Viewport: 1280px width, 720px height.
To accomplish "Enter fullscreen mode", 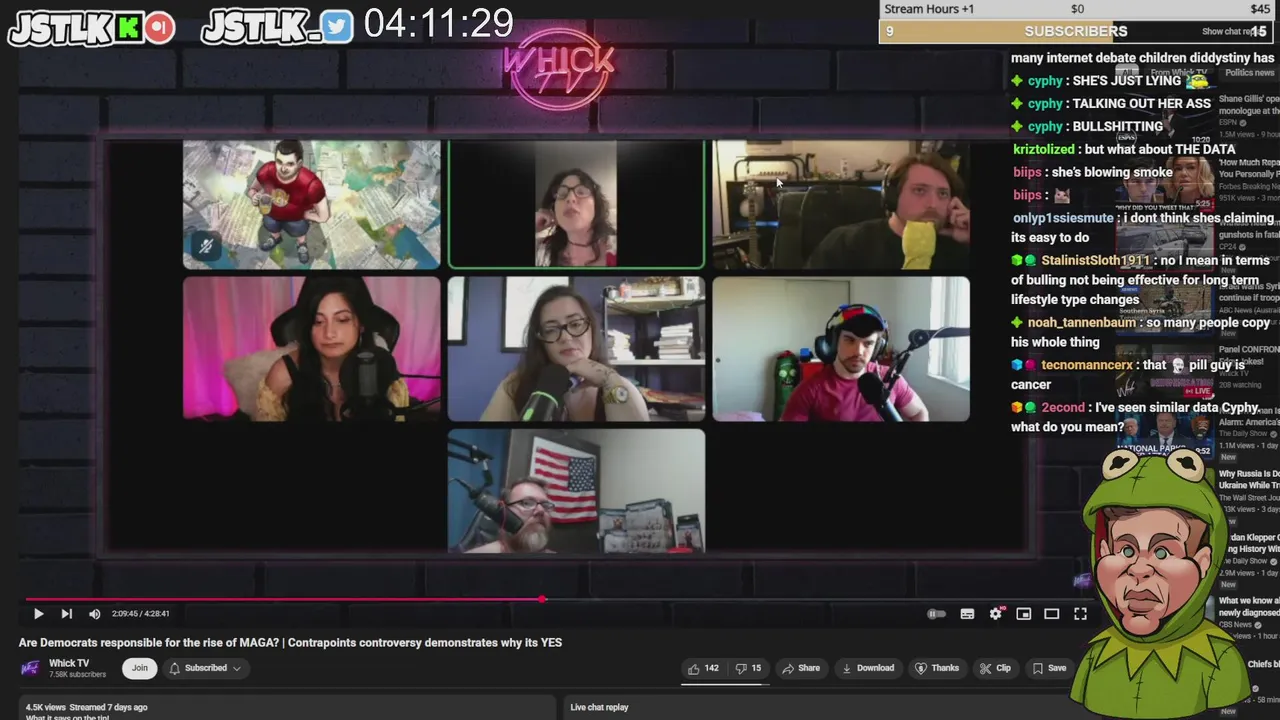I will 1080,614.
